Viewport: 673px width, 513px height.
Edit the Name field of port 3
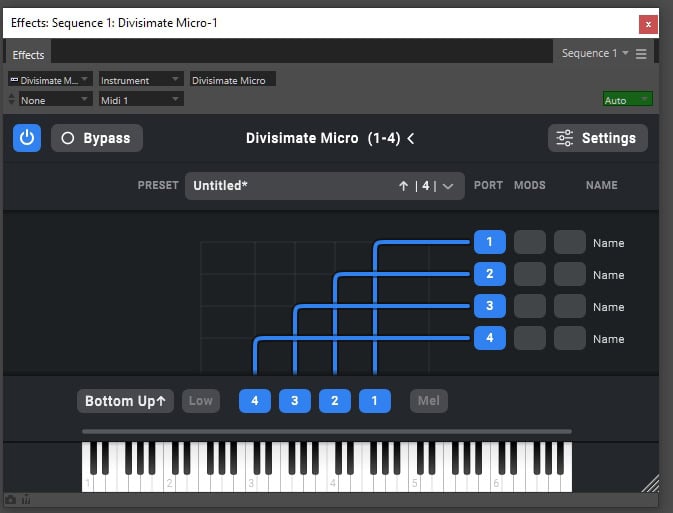tap(609, 307)
